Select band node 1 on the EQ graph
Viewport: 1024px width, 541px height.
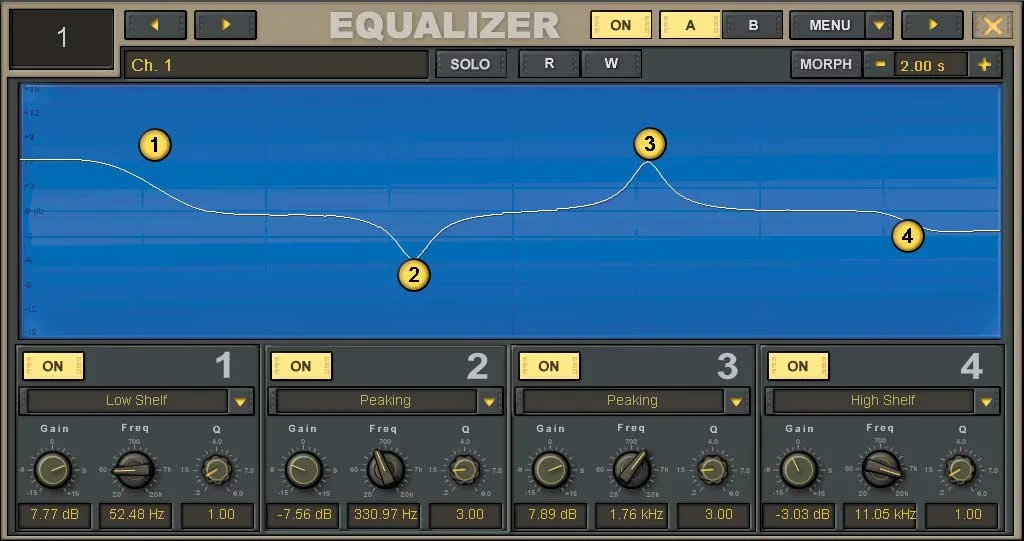[x=155, y=145]
